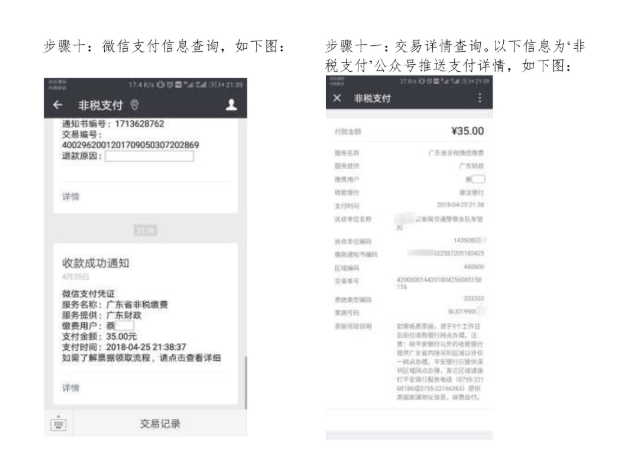
Task: Open 详情 link under 收款成功通知 card
Action: pos(70,388)
